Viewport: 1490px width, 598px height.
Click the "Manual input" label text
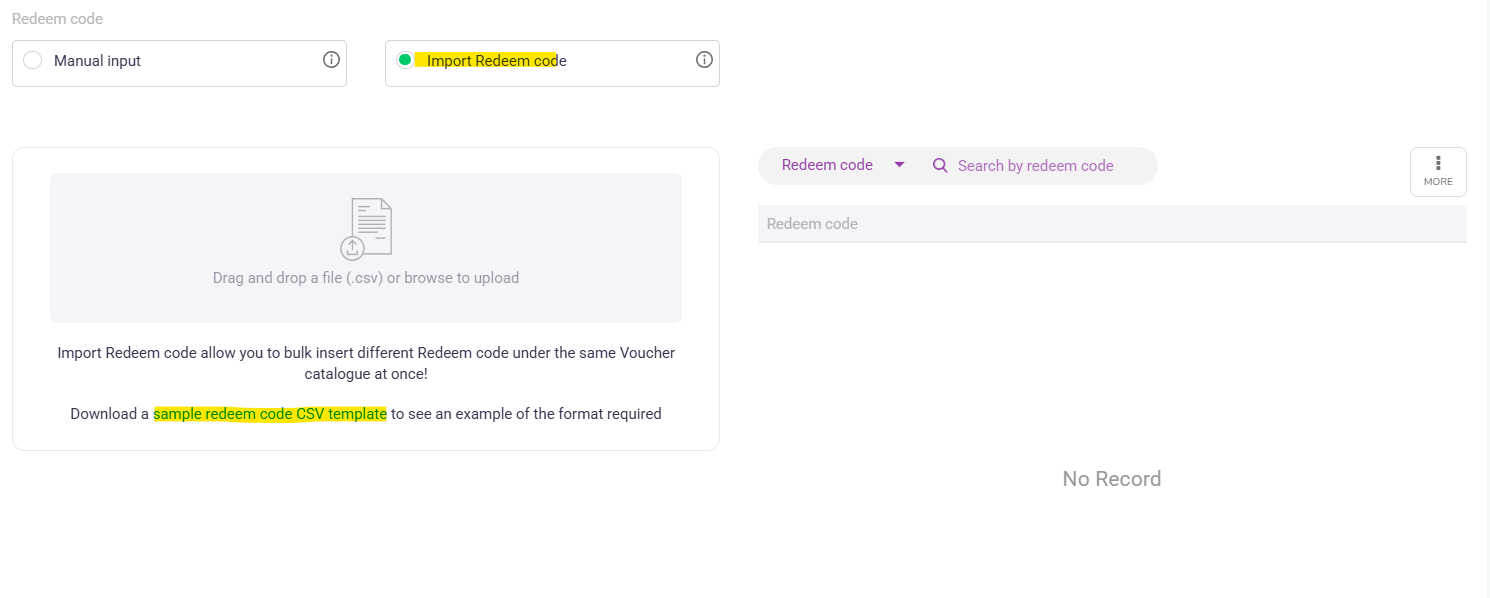97,61
